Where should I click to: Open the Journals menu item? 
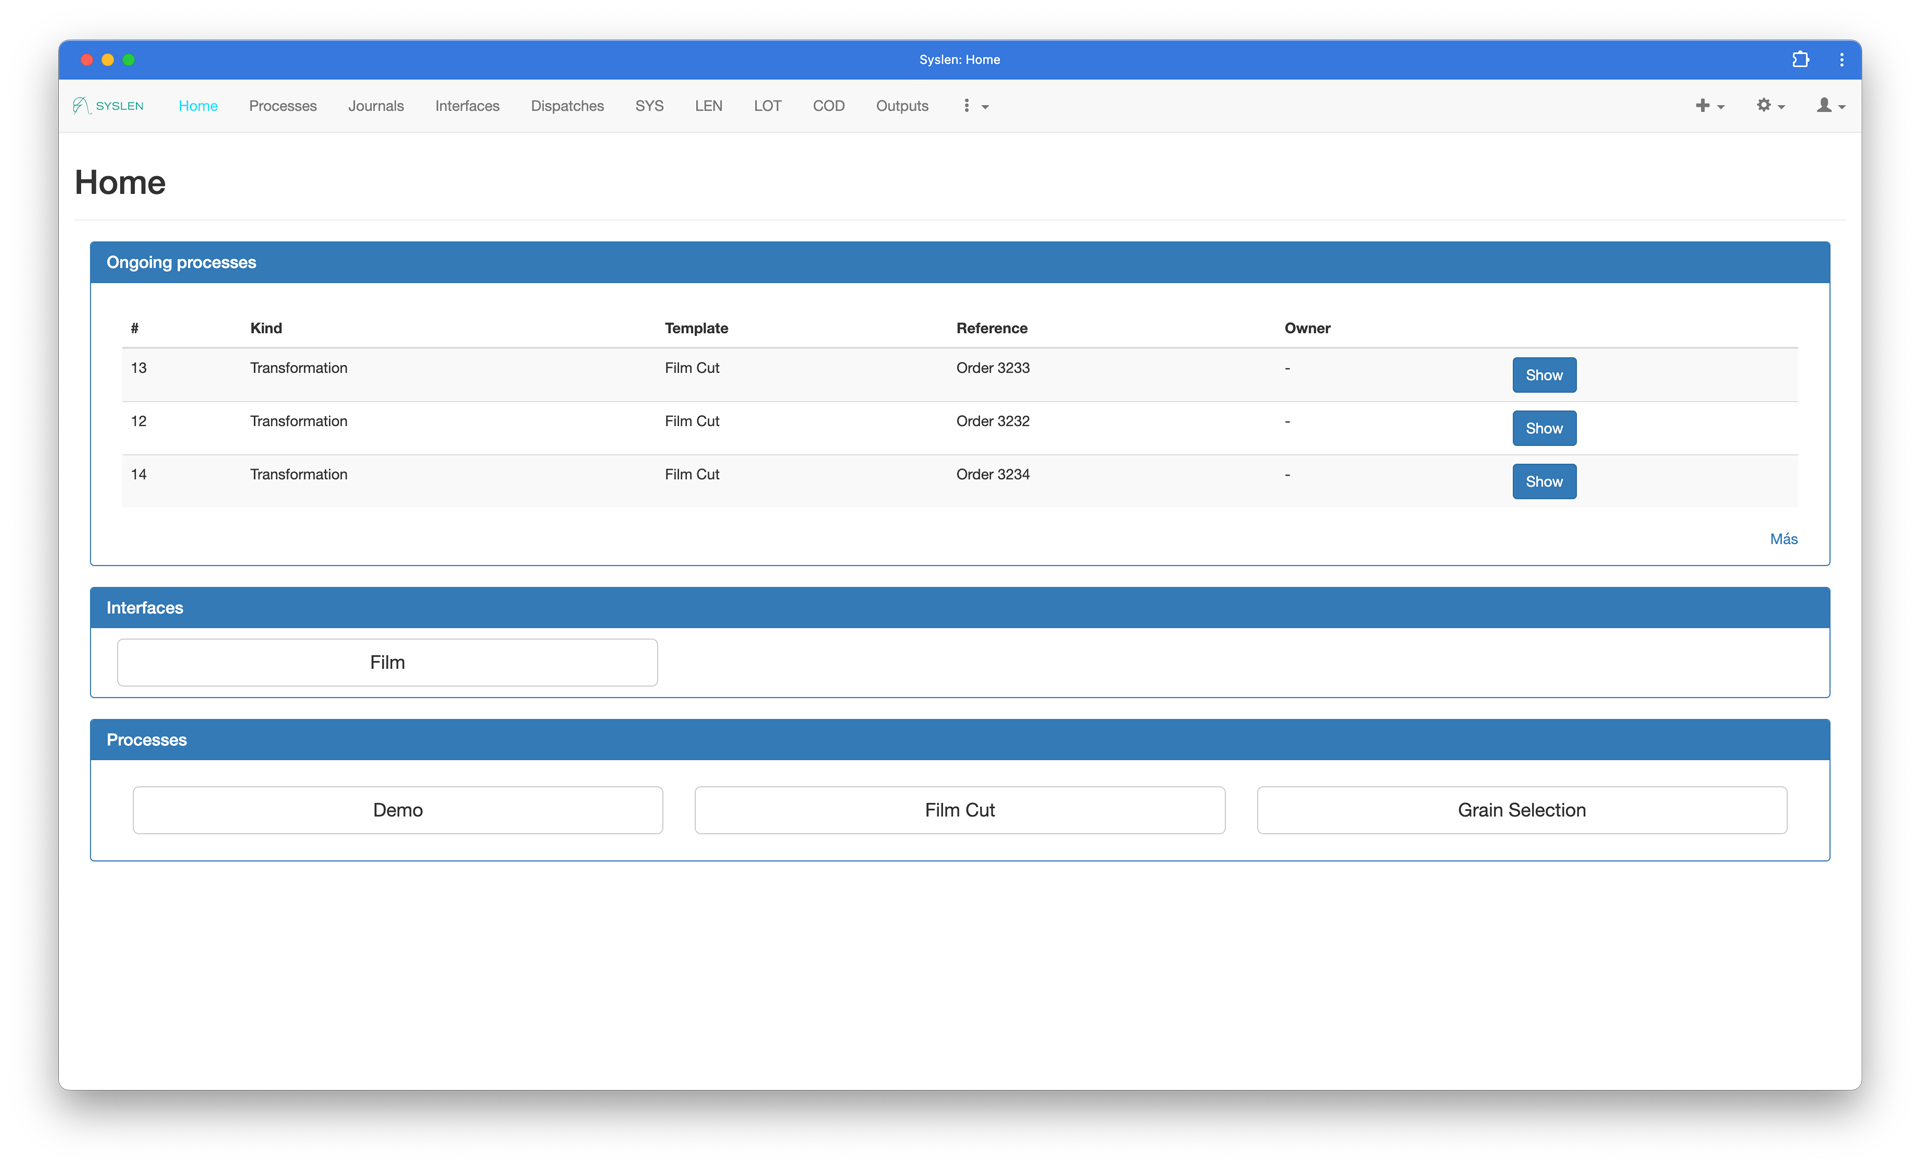pos(375,106)
